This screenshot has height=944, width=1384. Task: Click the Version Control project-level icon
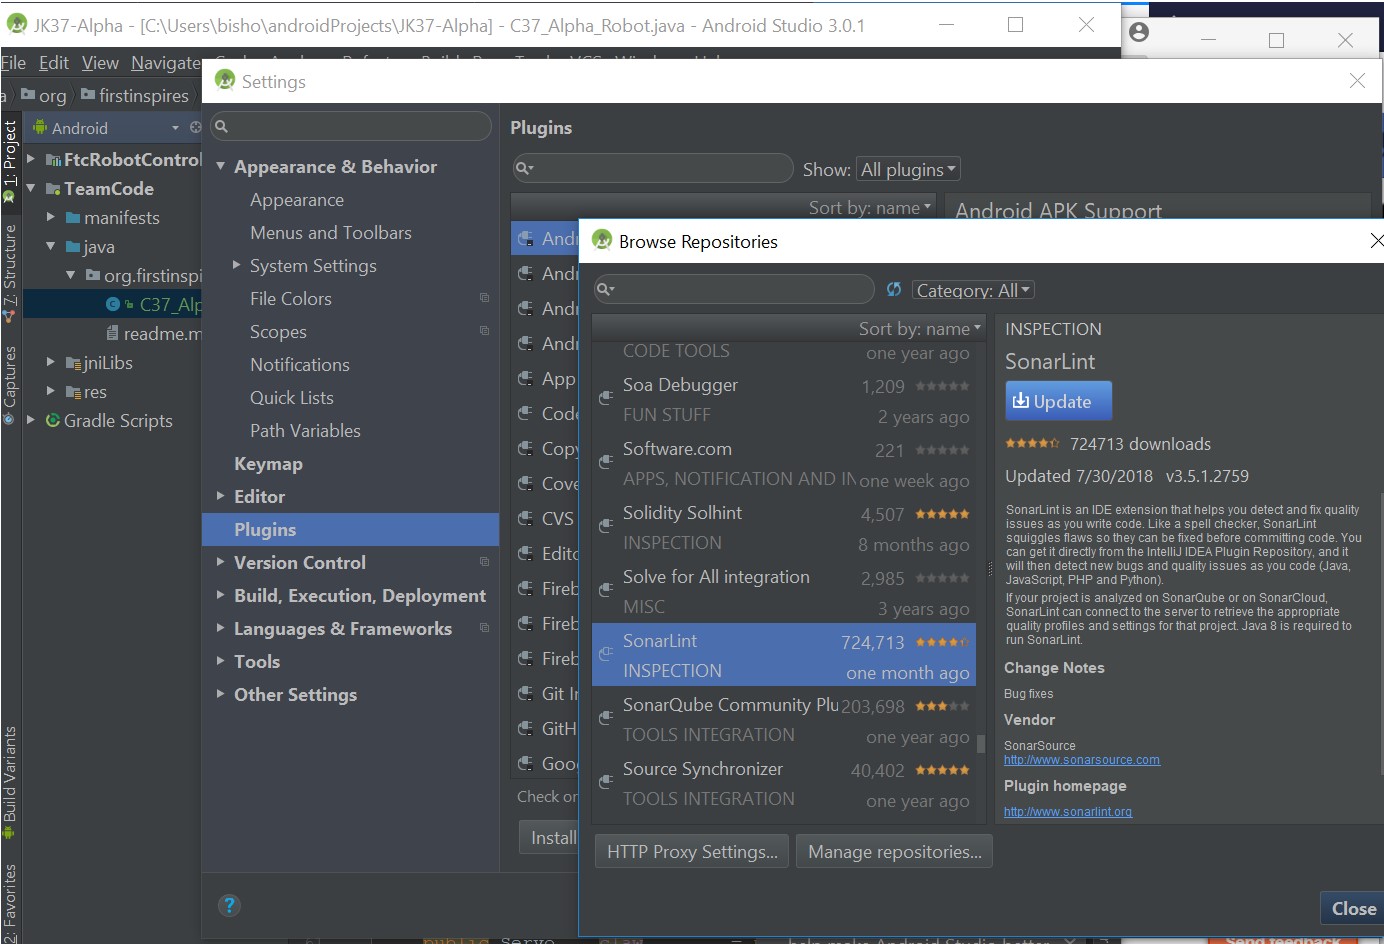(485, 562)
